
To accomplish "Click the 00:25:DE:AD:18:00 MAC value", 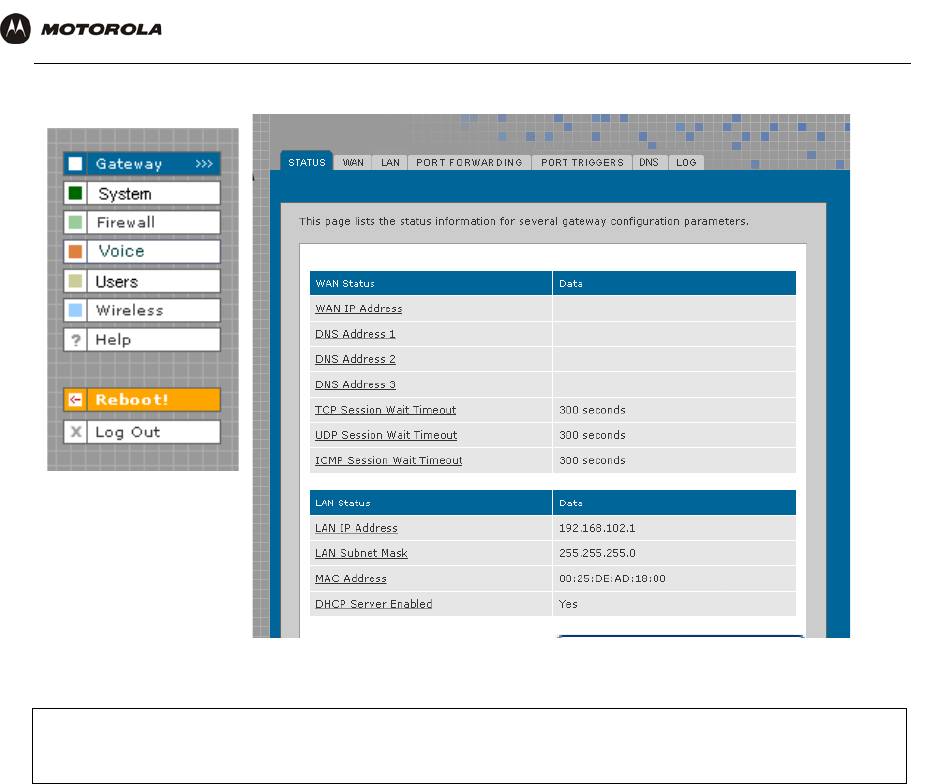I will pyautogui.click(x=612, y=578).
